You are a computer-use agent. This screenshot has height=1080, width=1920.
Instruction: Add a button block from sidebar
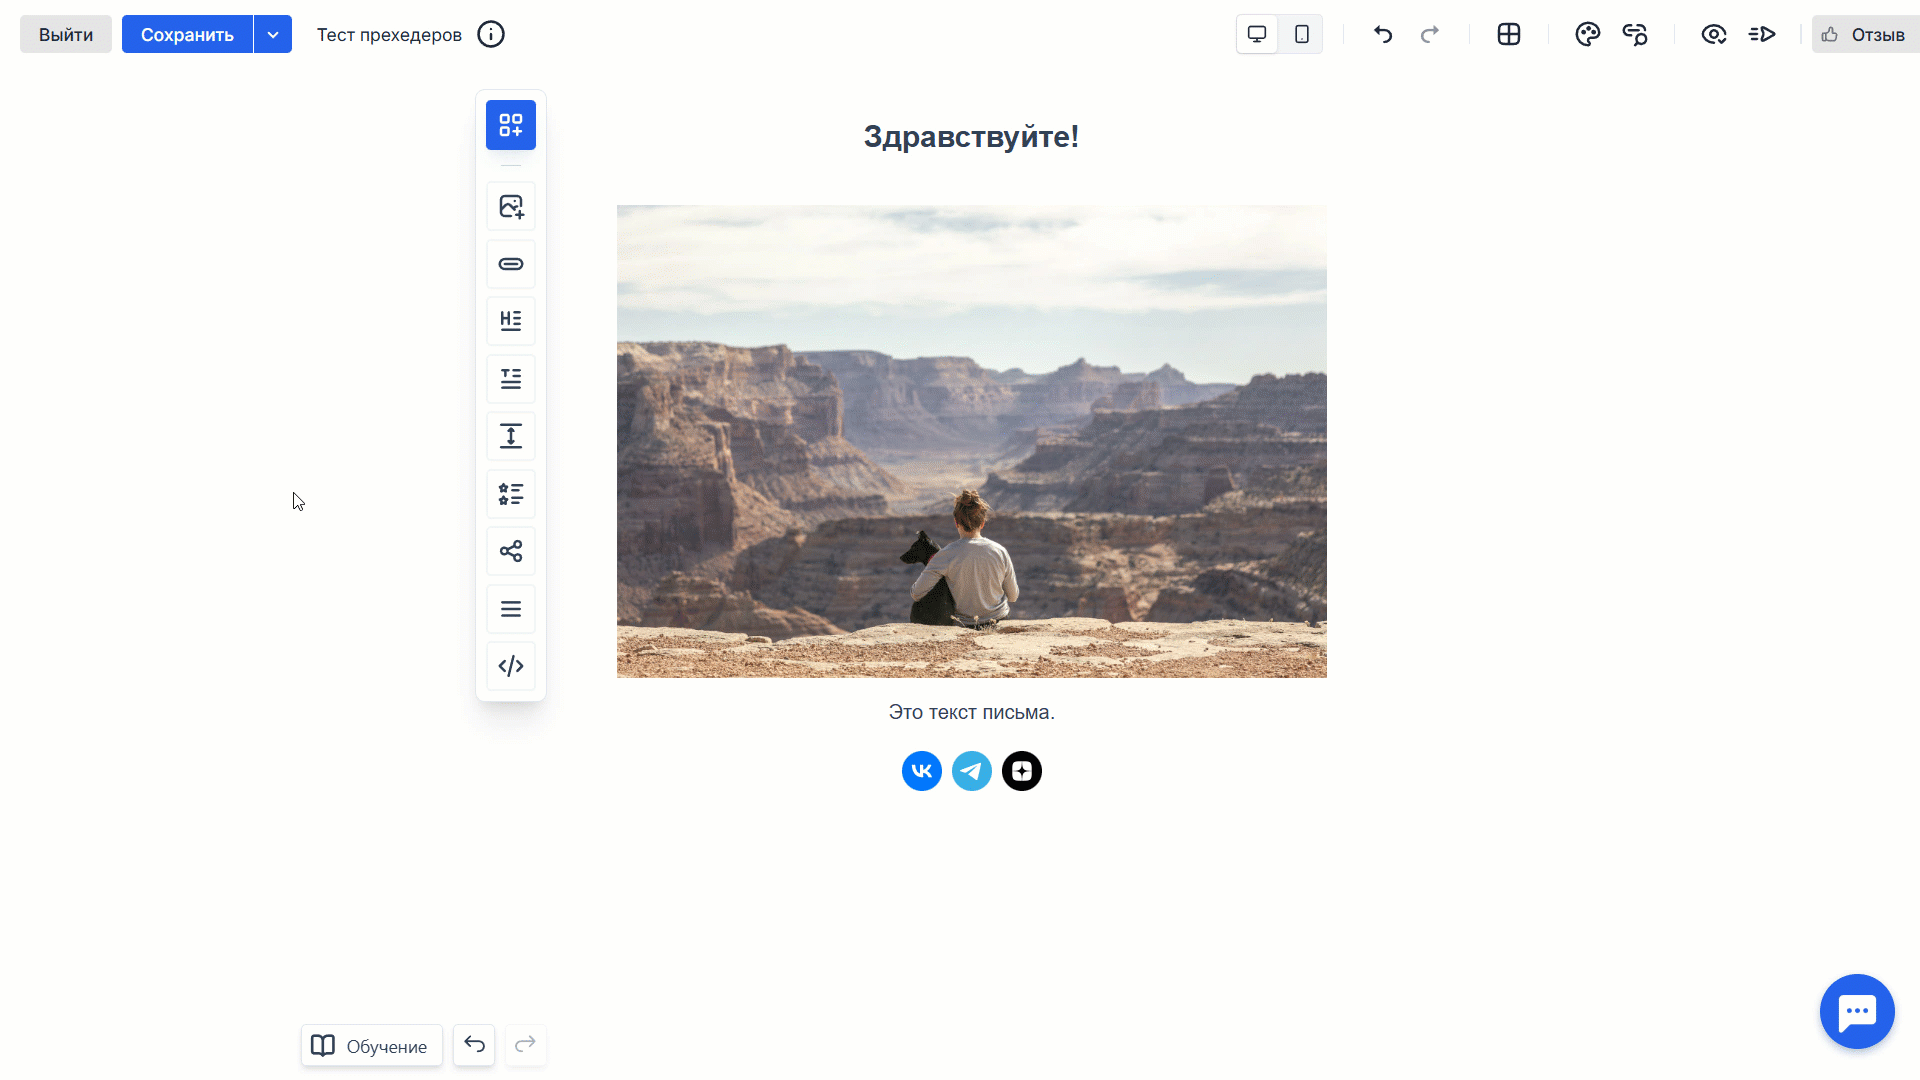click(x=510, y=264)
